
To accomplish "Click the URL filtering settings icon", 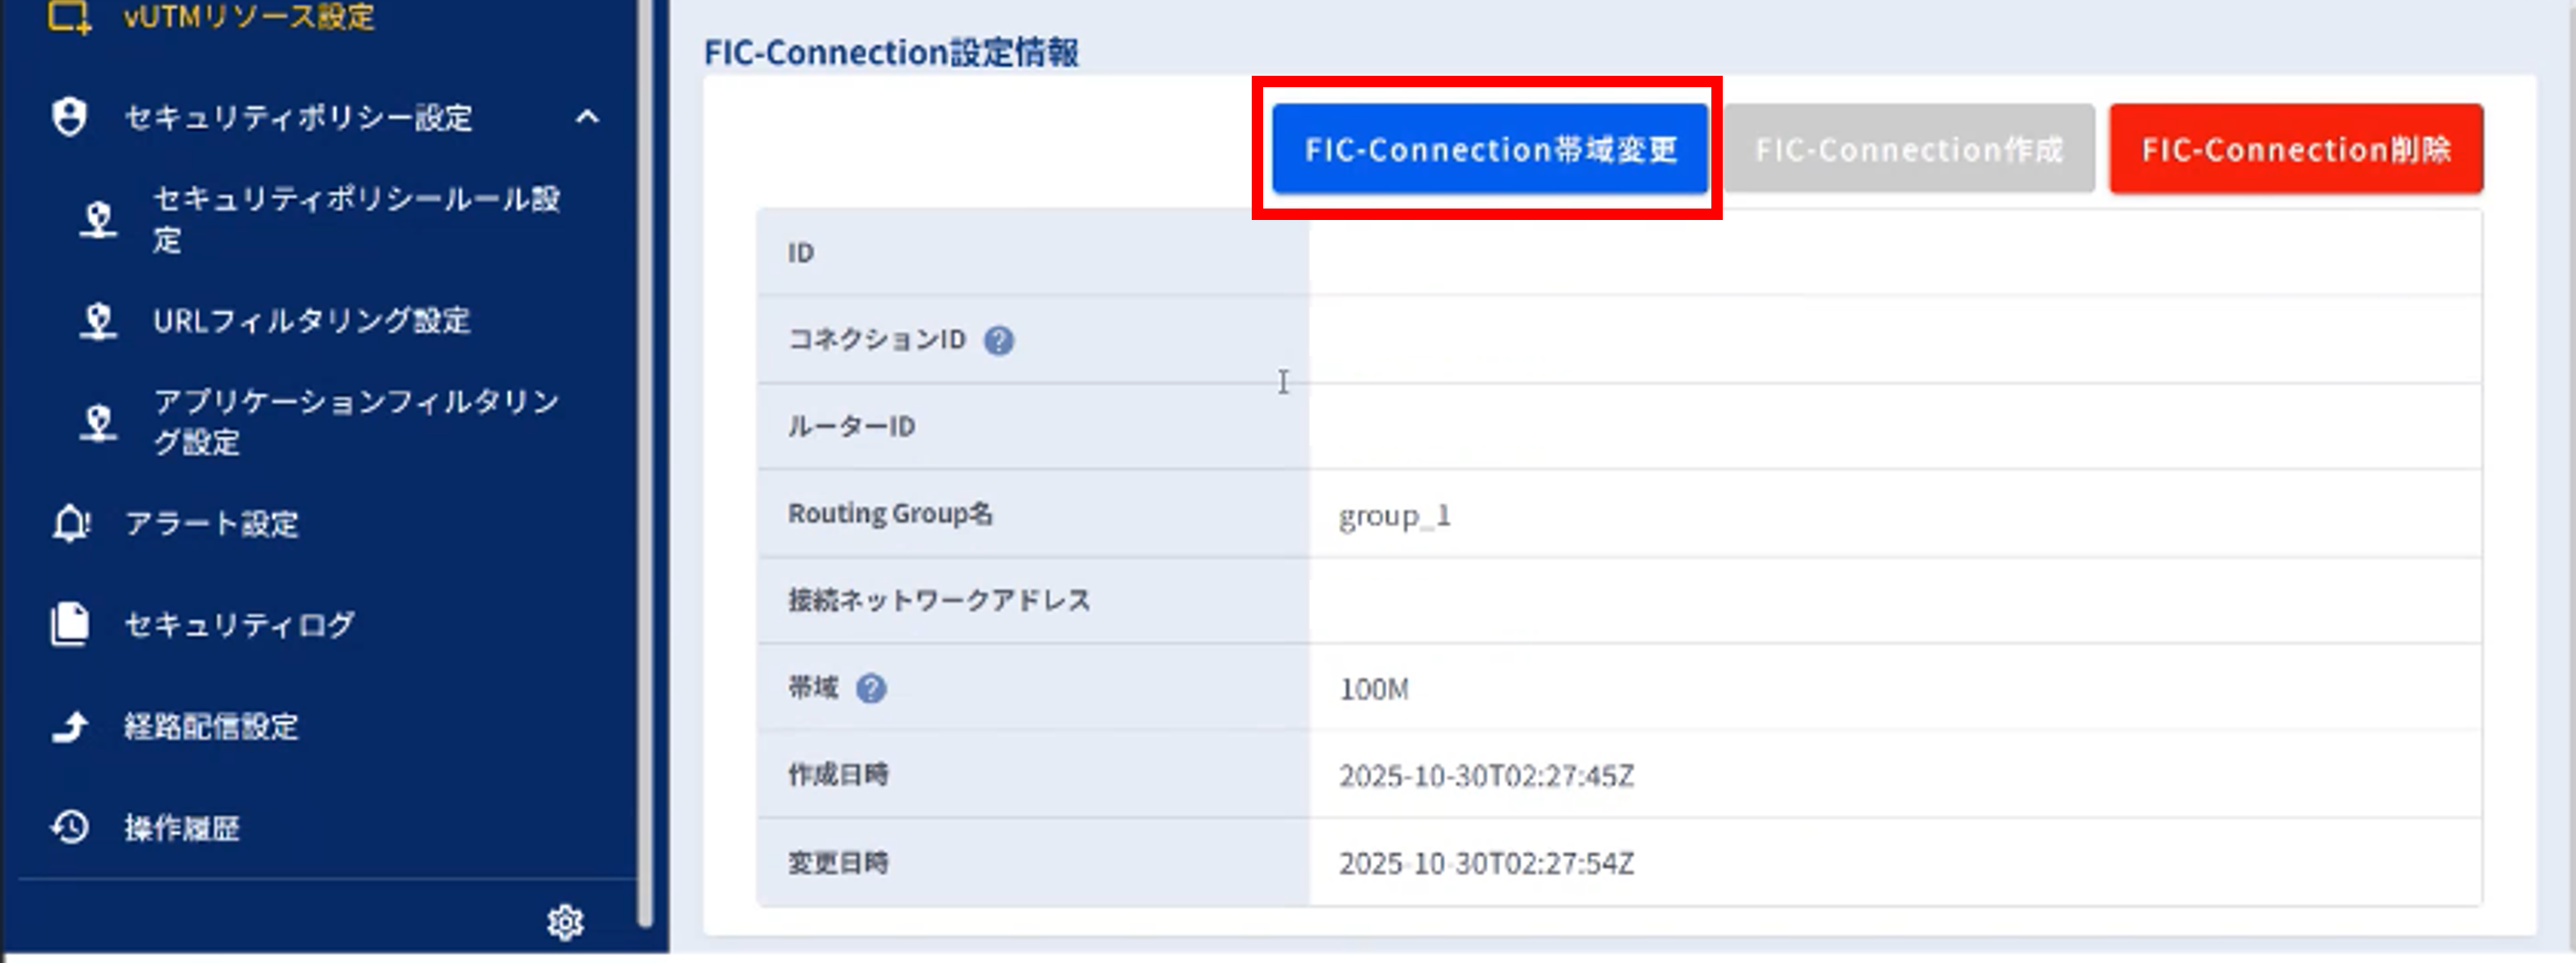I will (x=98, y=321).
